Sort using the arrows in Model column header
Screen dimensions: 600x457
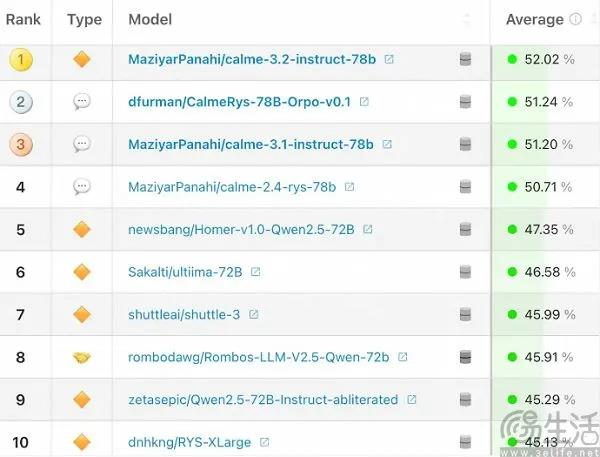click(466, 19)
